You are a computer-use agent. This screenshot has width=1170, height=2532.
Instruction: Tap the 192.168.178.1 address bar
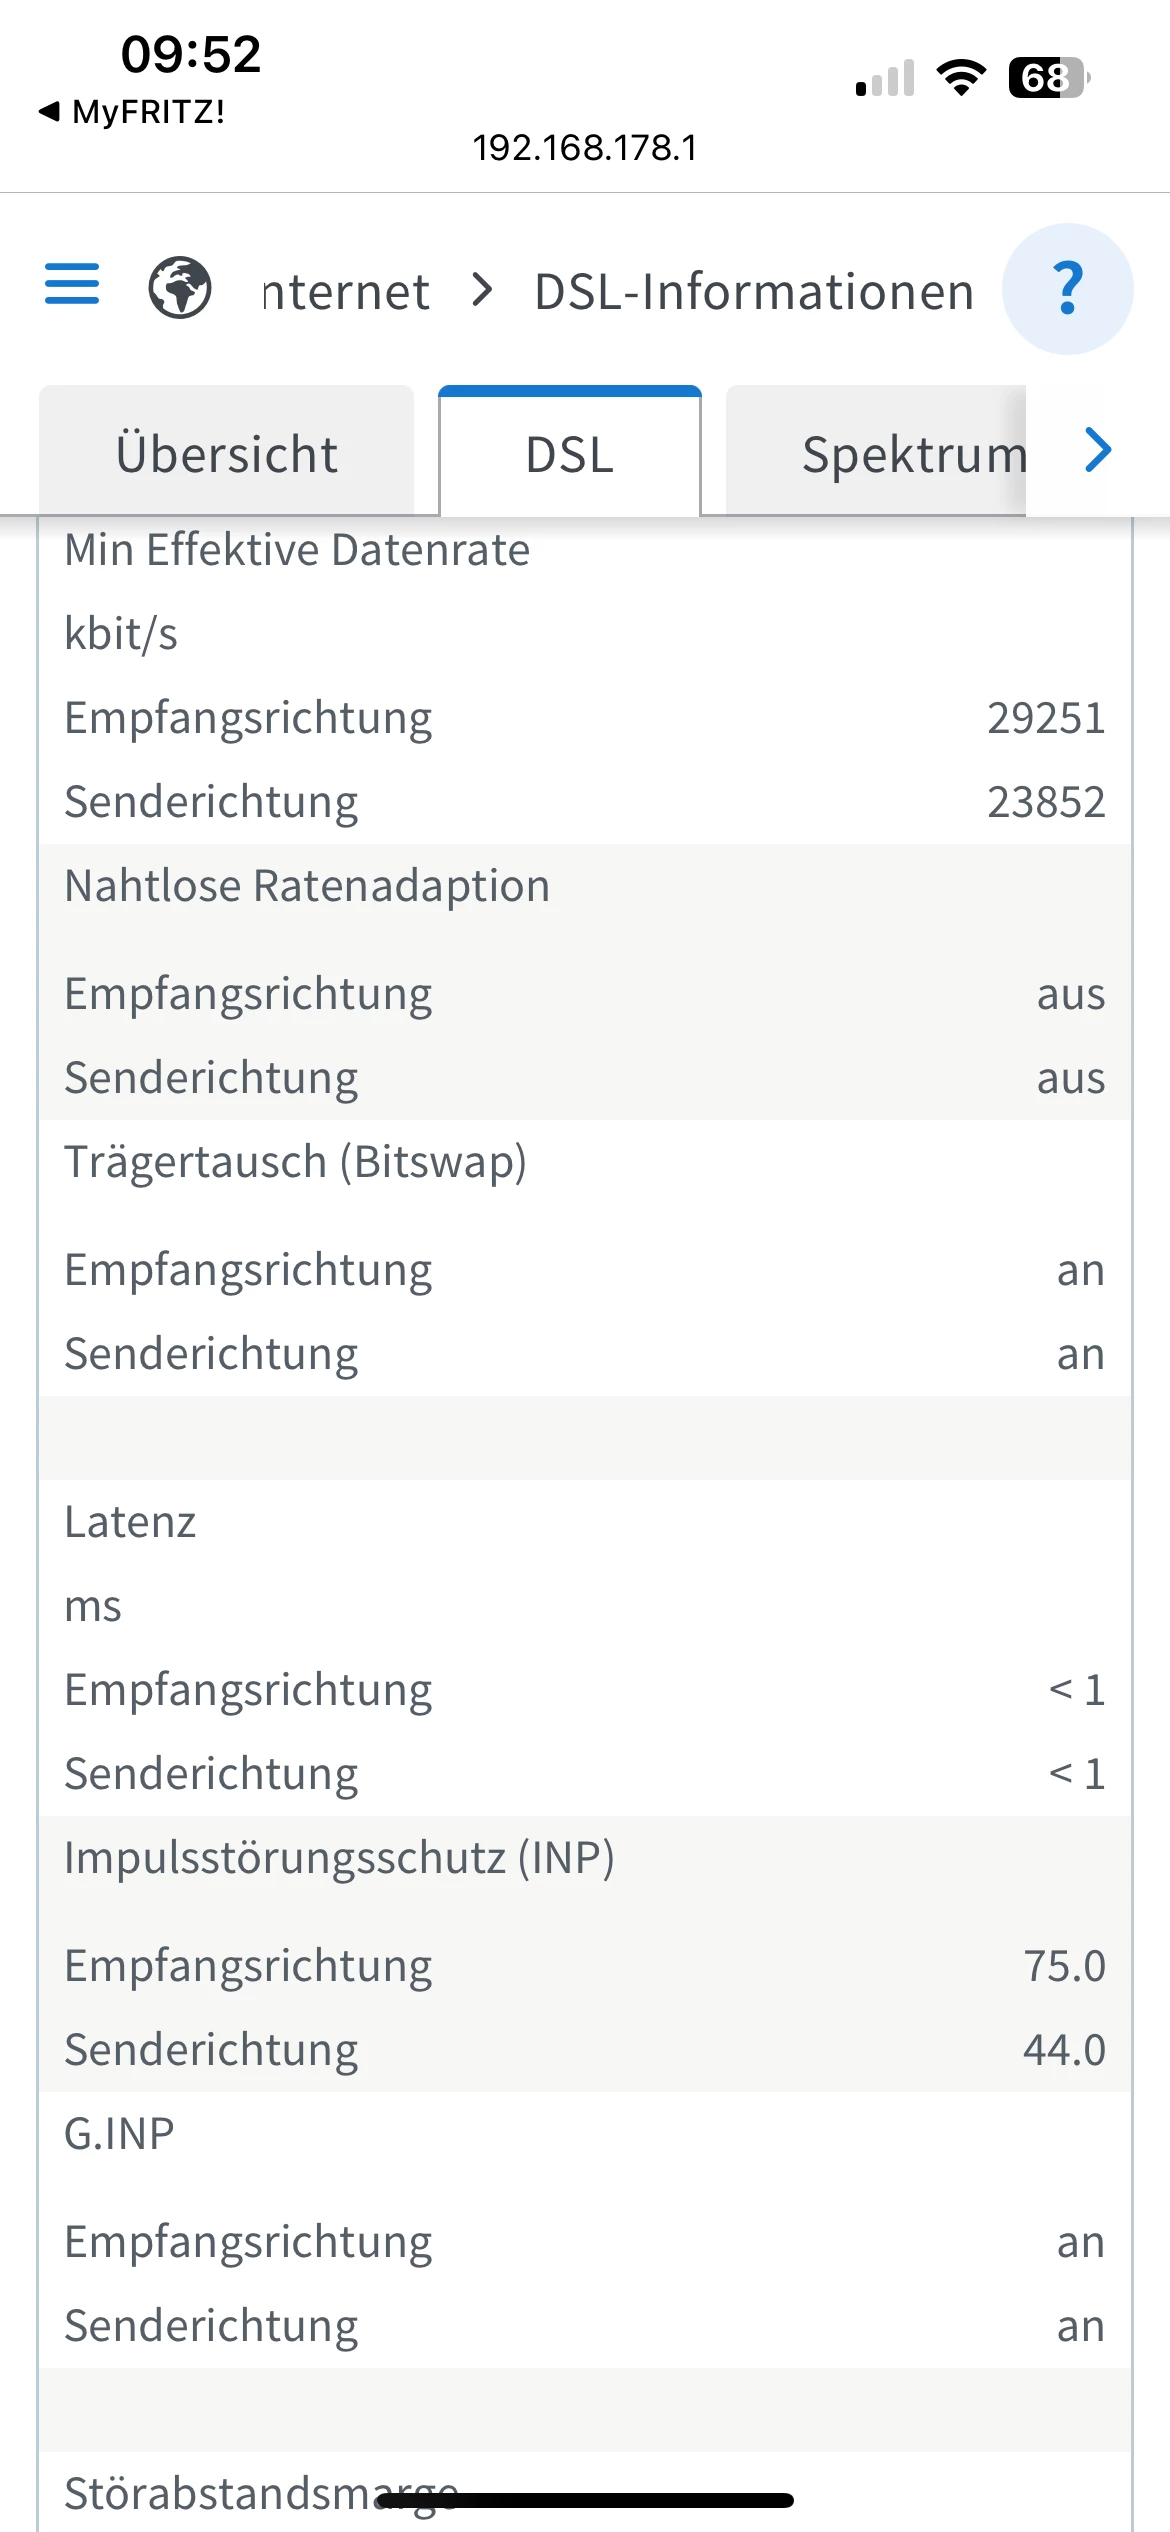click(584, 148)
